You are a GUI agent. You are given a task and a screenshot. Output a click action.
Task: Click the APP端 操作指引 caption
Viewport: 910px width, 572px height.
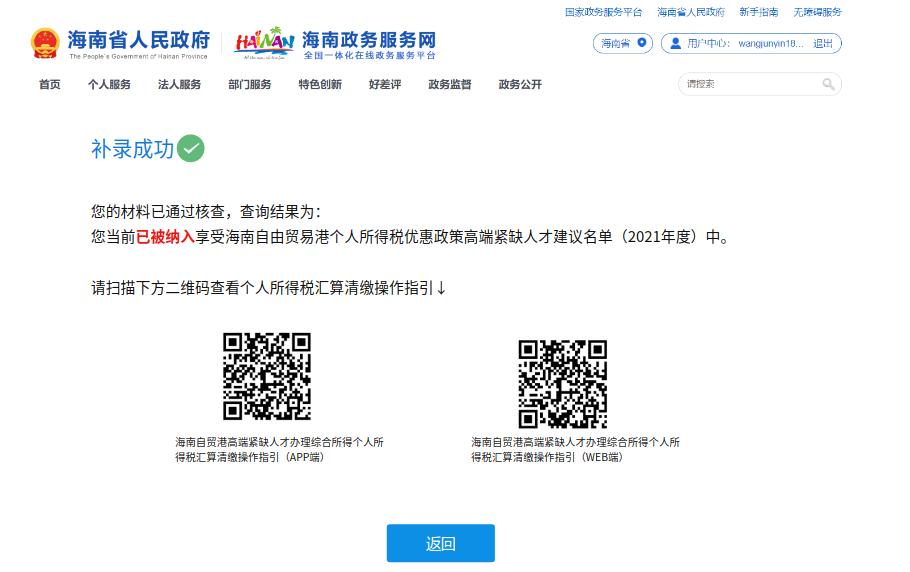[x=279, y=450]
